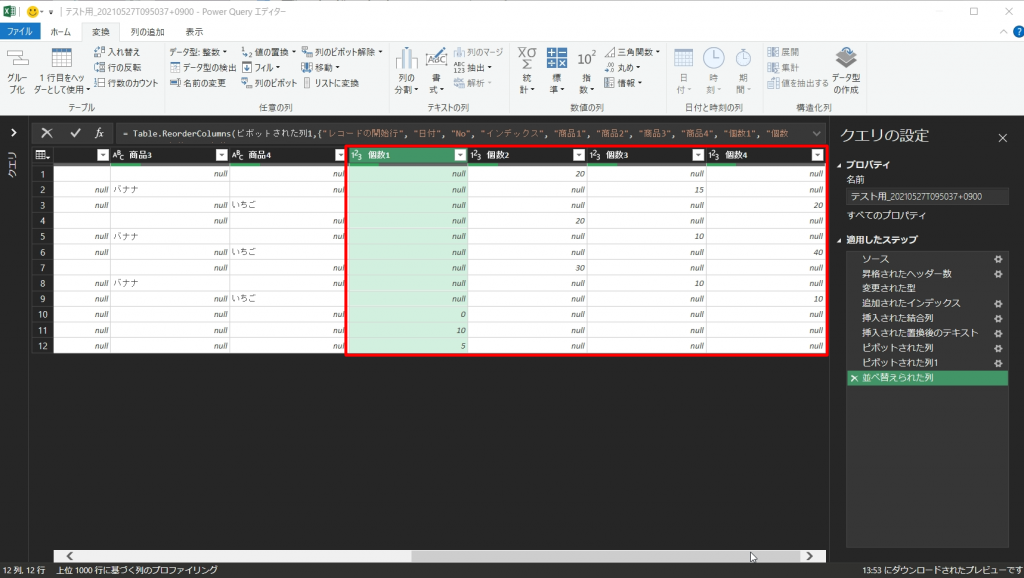Image resolution: width=1024 pixels, height=578 pixels.
Task: Expand the クエリ side pane arrow
Action: [14, 133]
